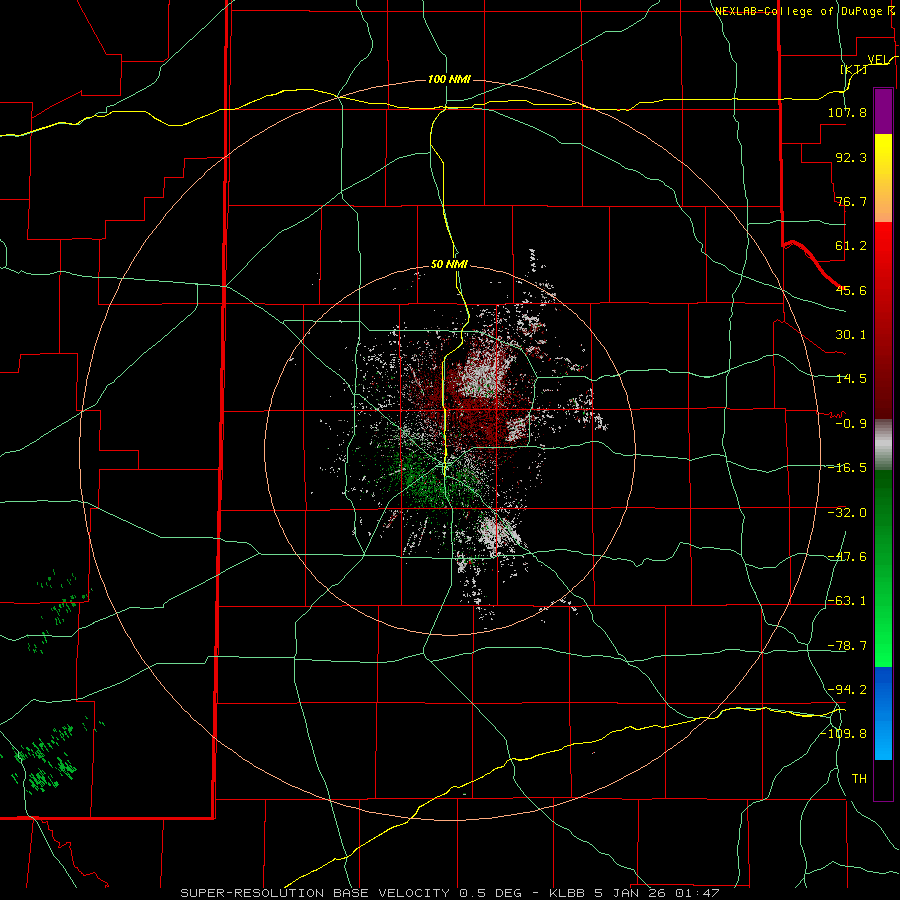
Task: Click the 61.2 velocity scale value
Action: coord(851,246)
